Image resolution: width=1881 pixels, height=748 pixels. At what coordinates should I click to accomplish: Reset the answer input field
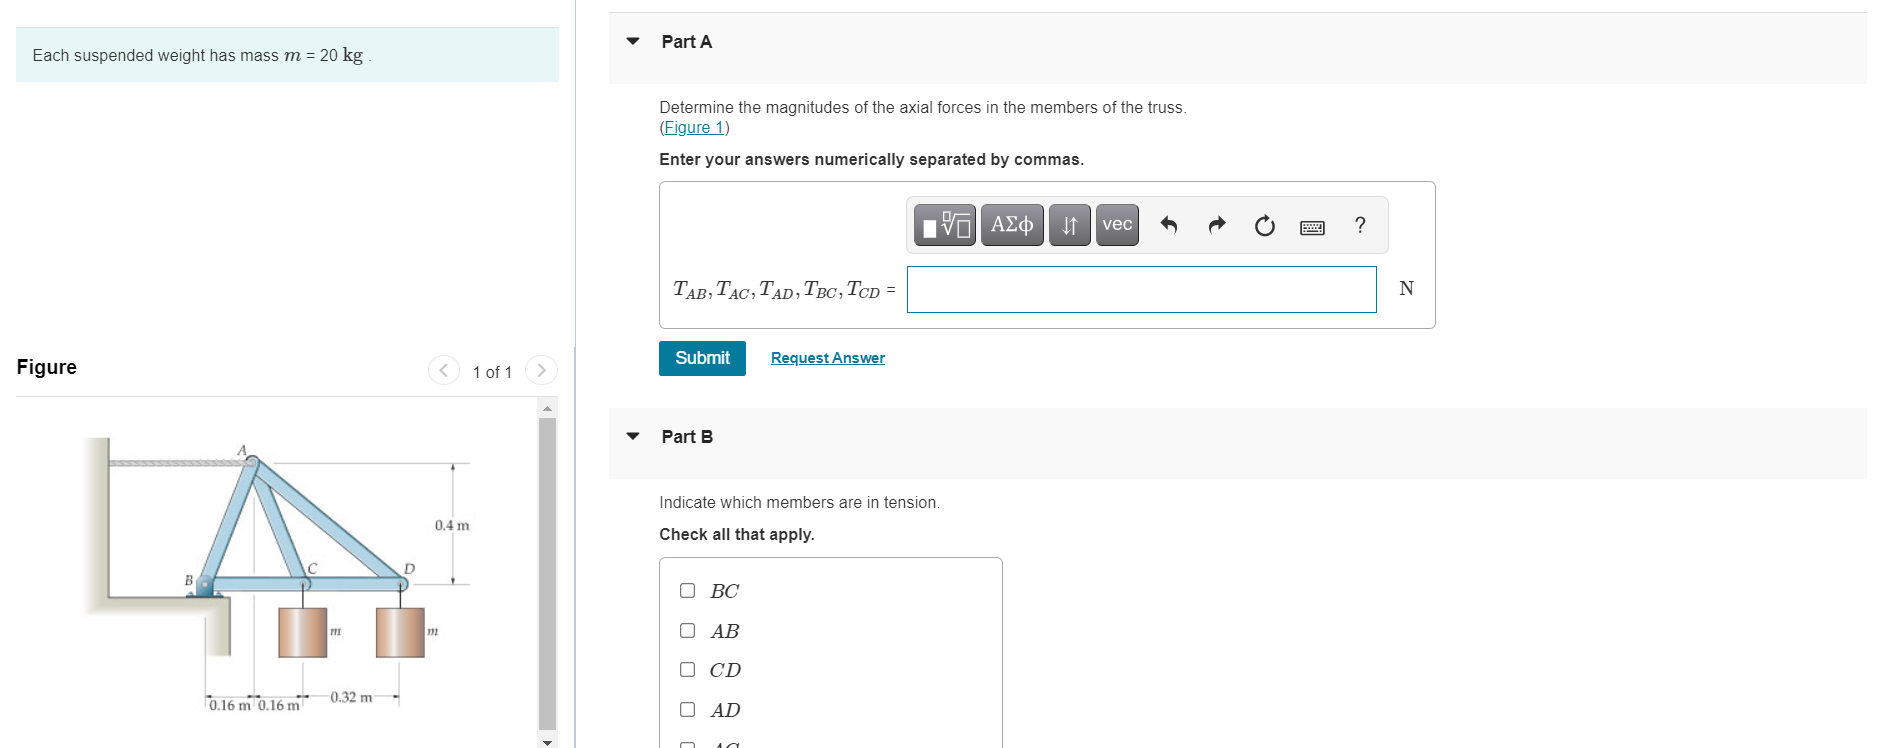(1263, 225)
